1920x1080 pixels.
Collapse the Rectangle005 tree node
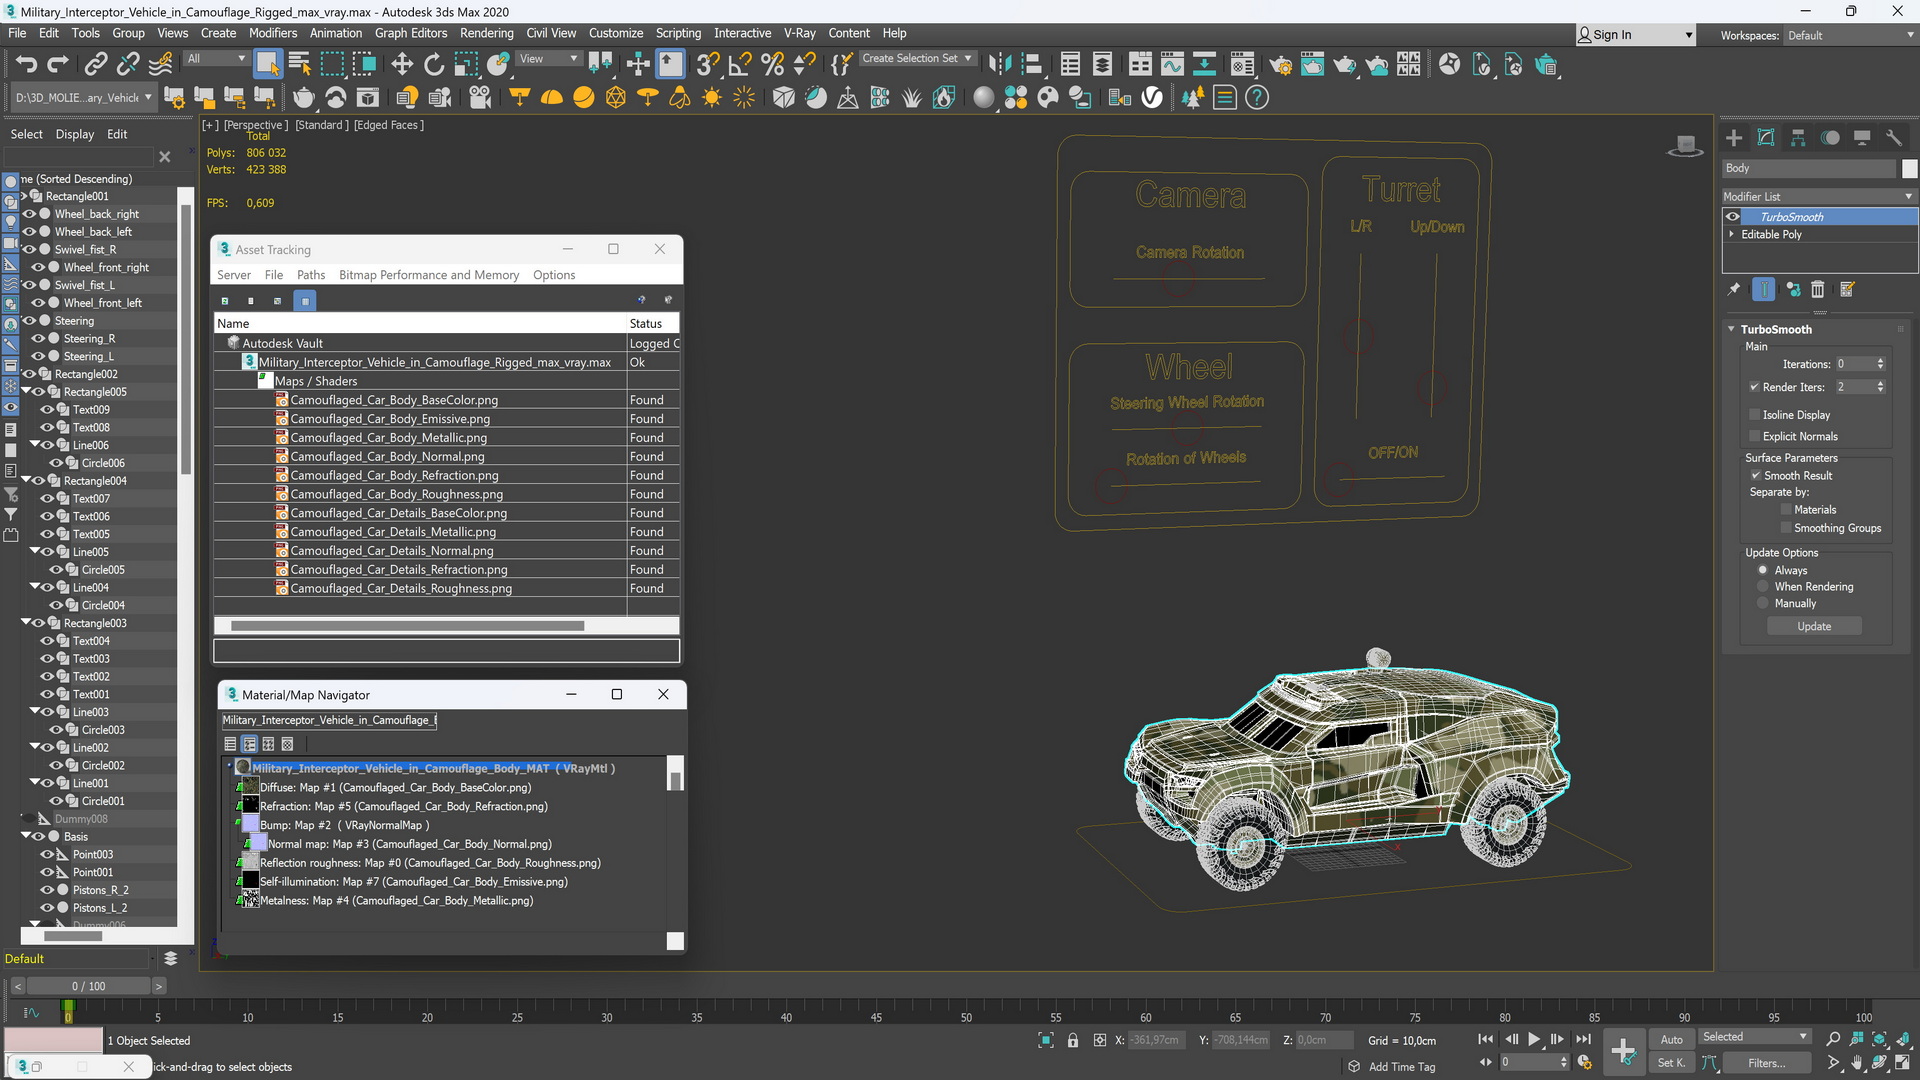(x=26, y=392)
